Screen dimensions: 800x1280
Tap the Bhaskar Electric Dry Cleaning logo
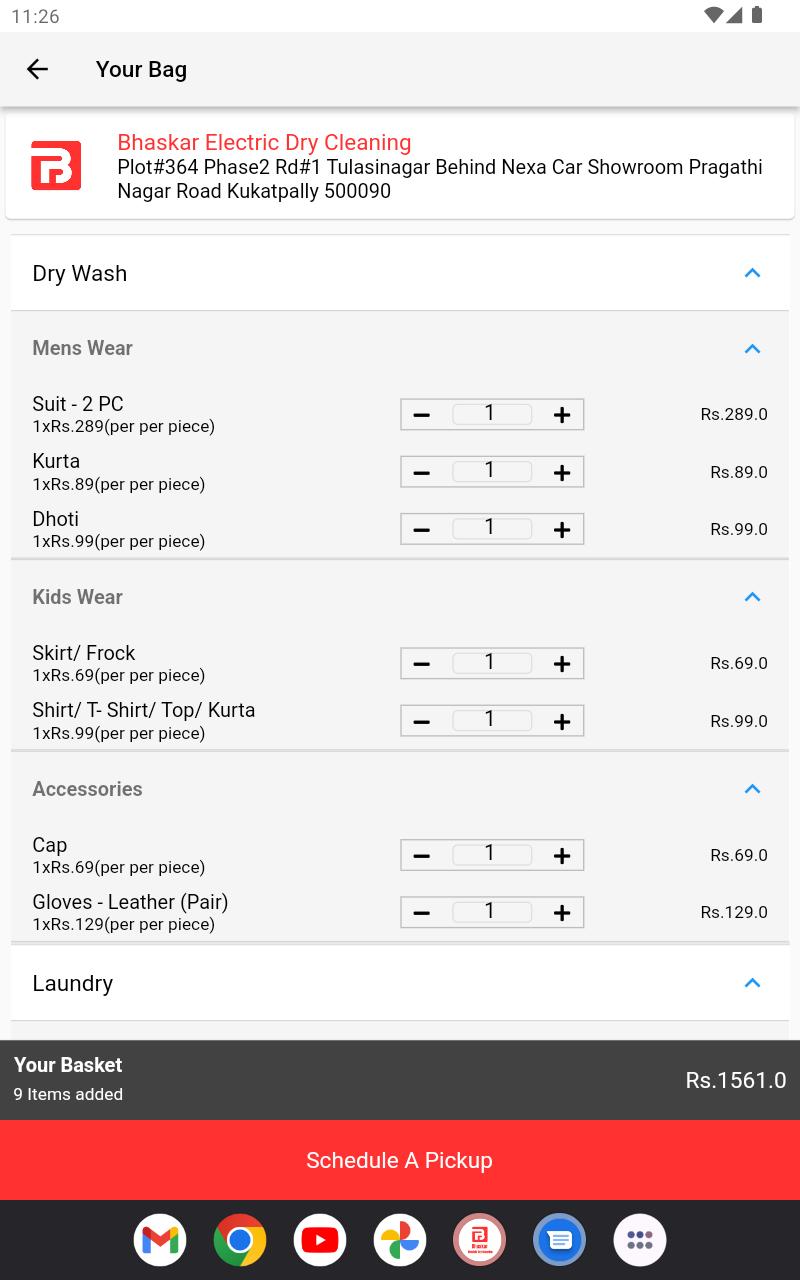pyautogui.click(x=56, y=166)
